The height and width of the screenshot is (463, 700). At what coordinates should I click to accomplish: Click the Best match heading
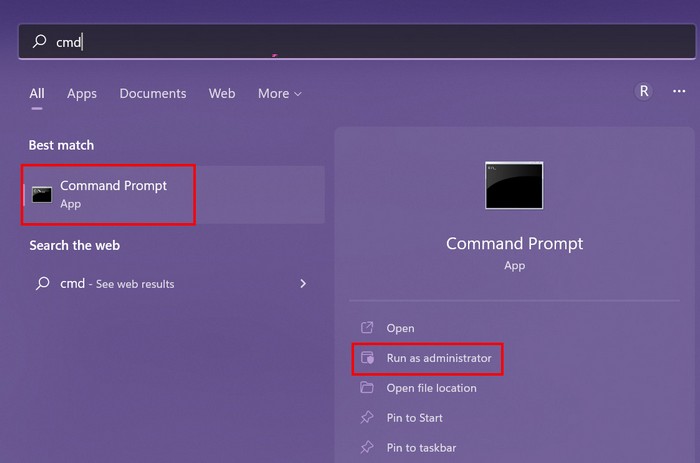coord(62,145)
